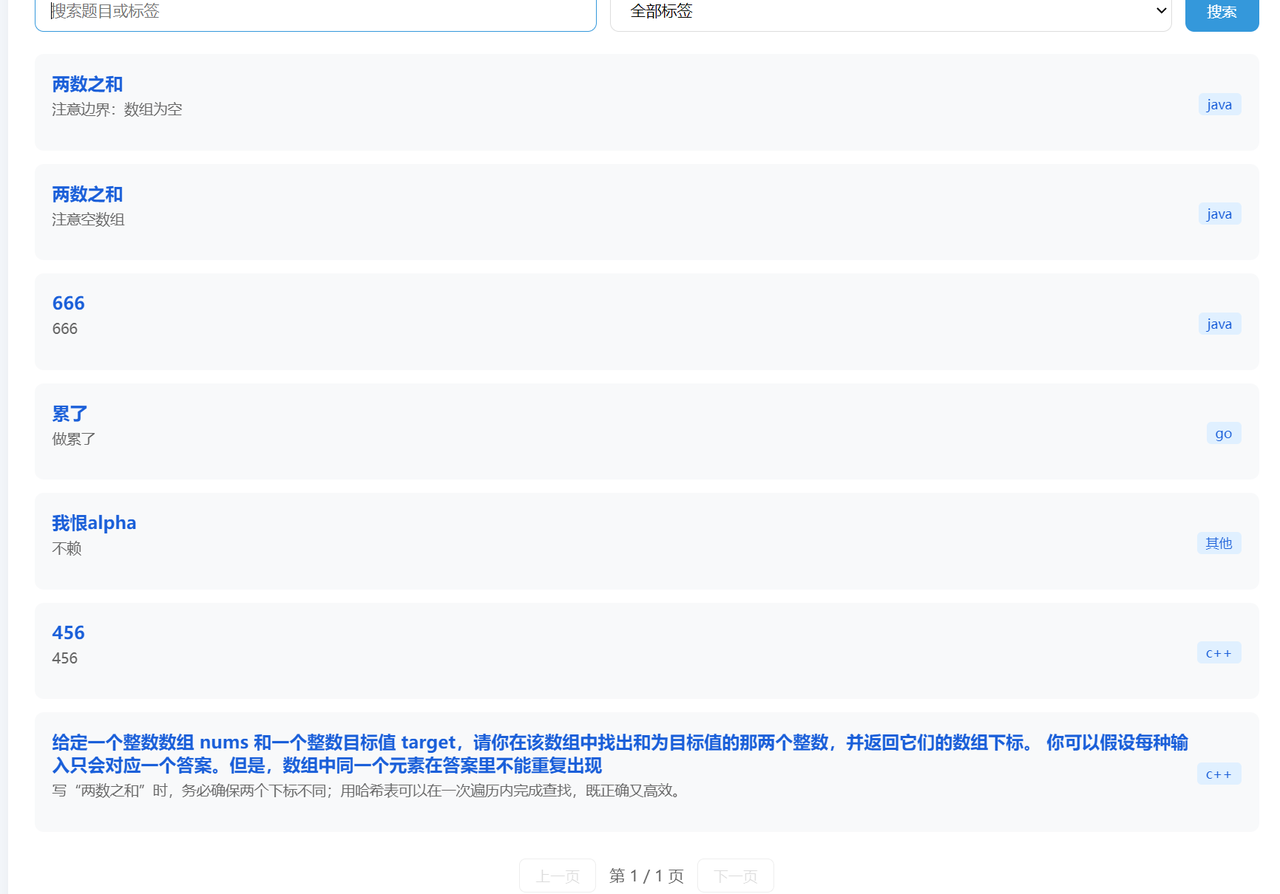Open the 456 problem title
Screen dimensions: 1280x894
point(68,633)
